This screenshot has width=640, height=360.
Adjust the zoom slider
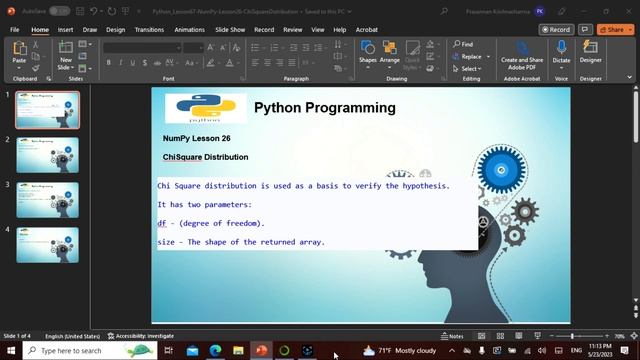572,336
